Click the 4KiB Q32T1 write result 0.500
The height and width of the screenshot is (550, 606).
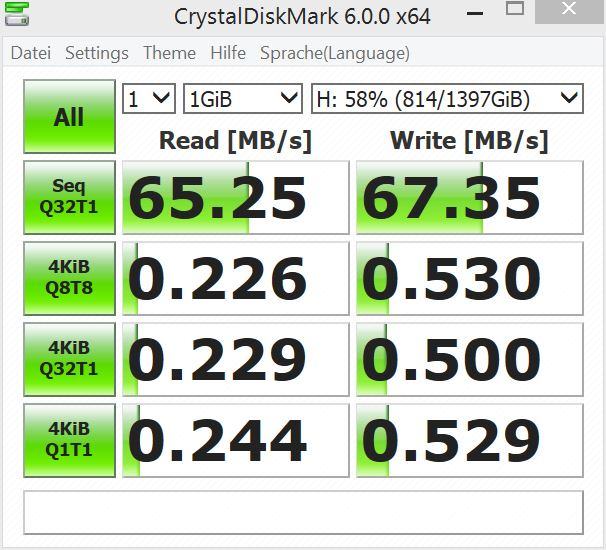pos(470,359)
